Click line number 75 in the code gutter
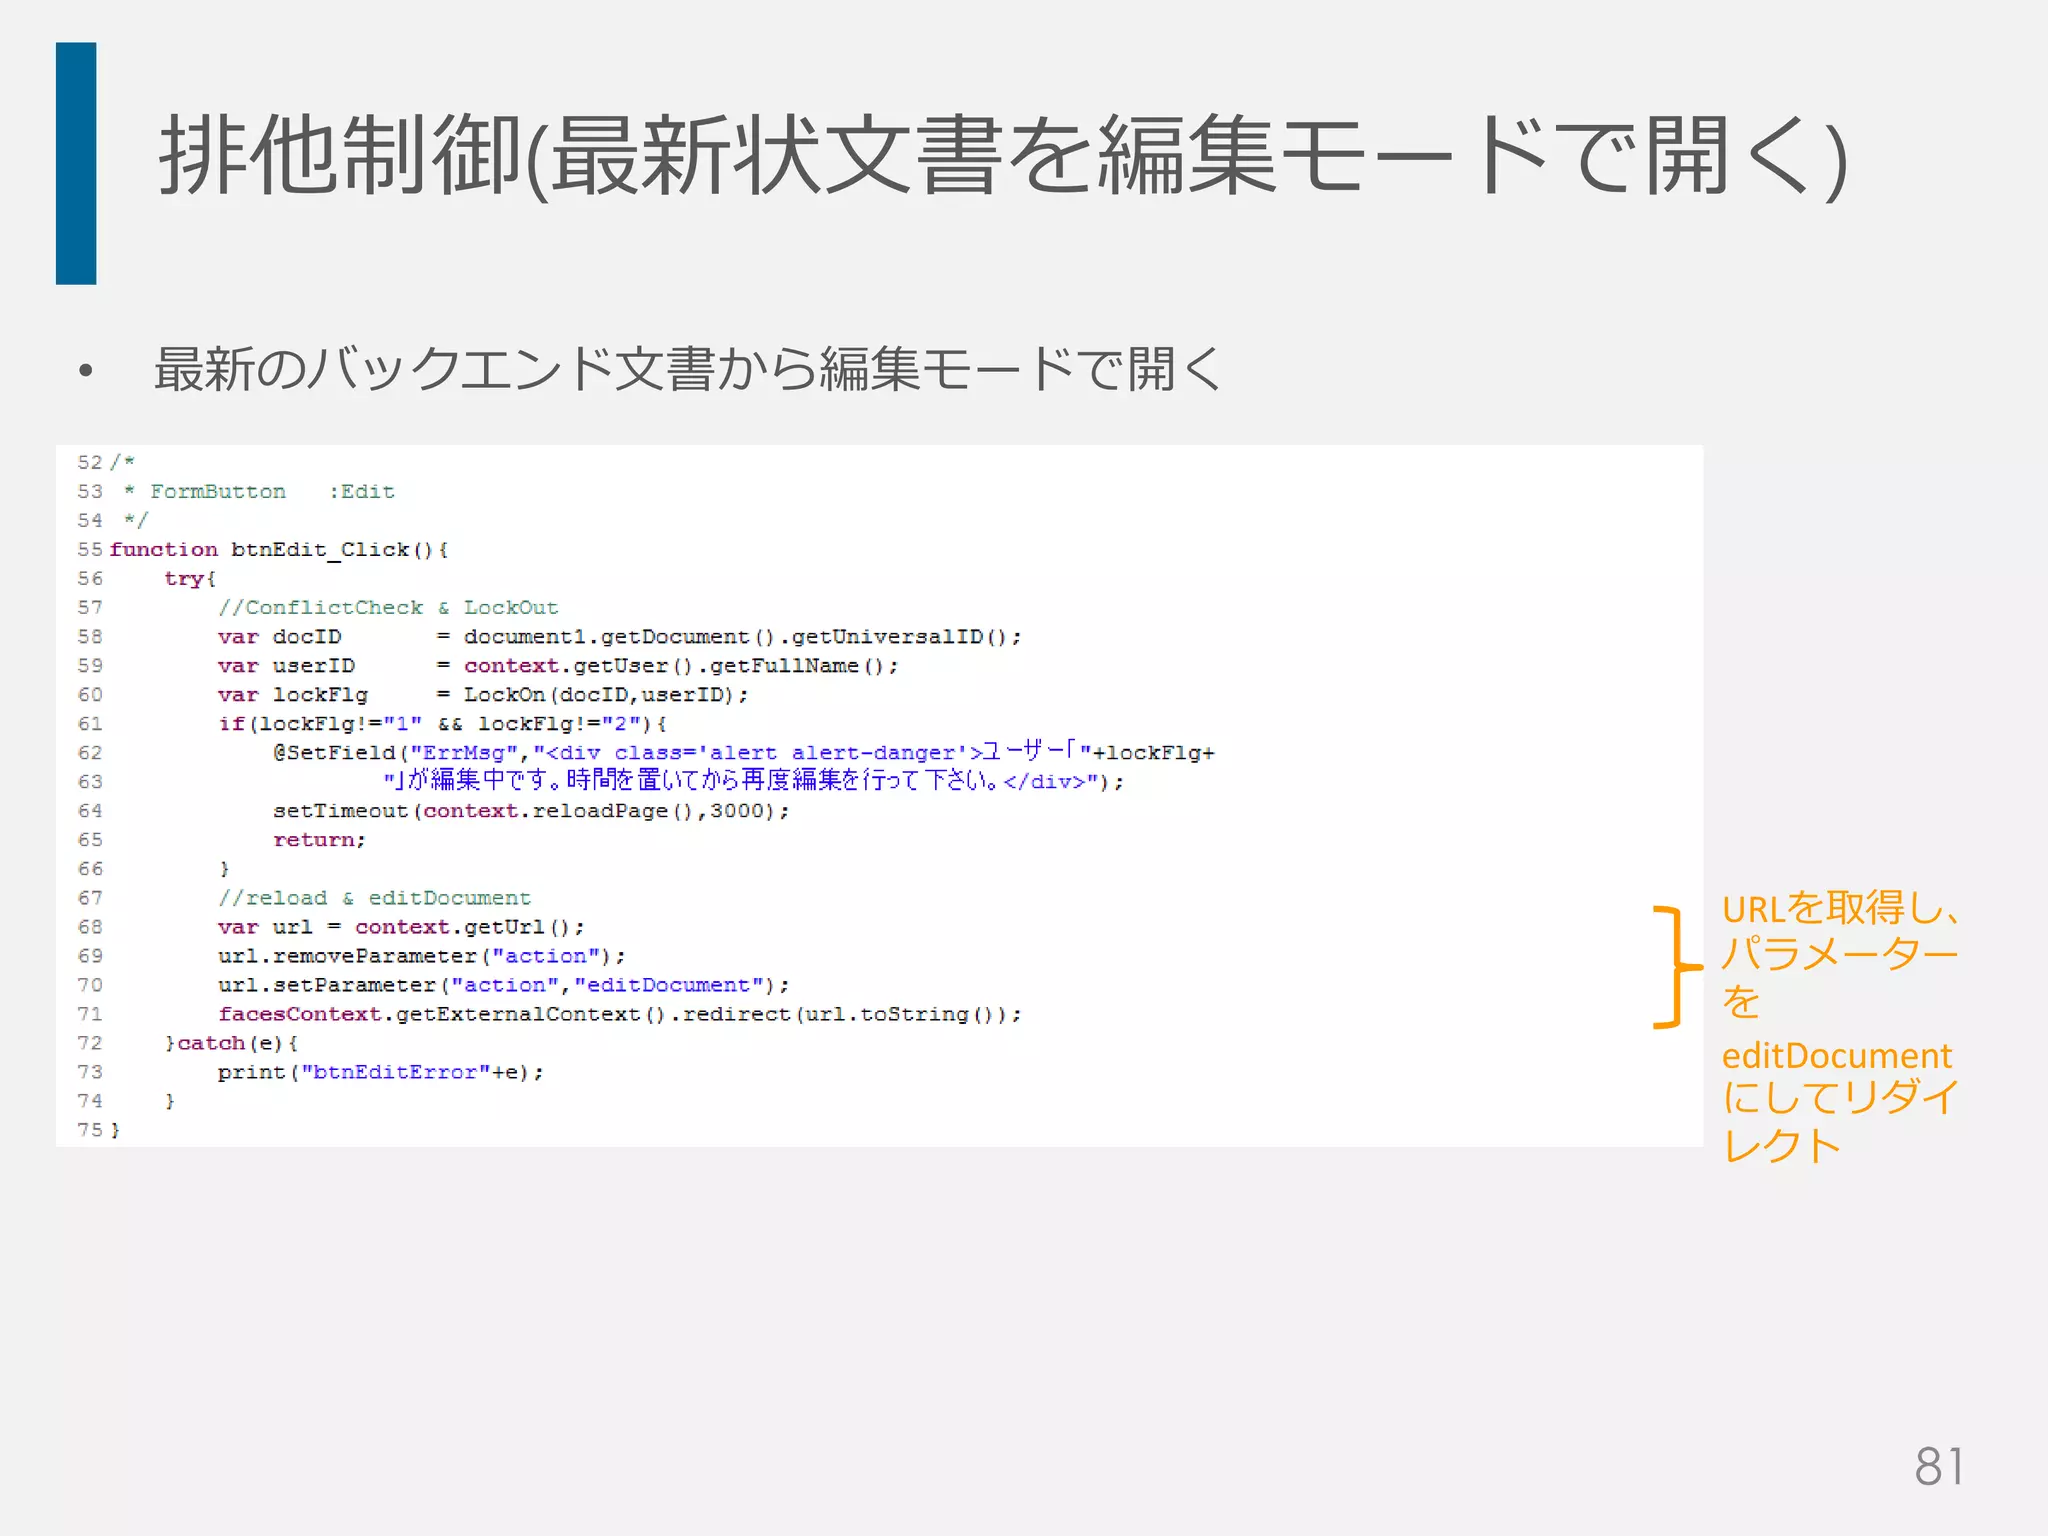Viewport: 2048px width, 1536px height. pyautogui.click(x=90, y=1130)
